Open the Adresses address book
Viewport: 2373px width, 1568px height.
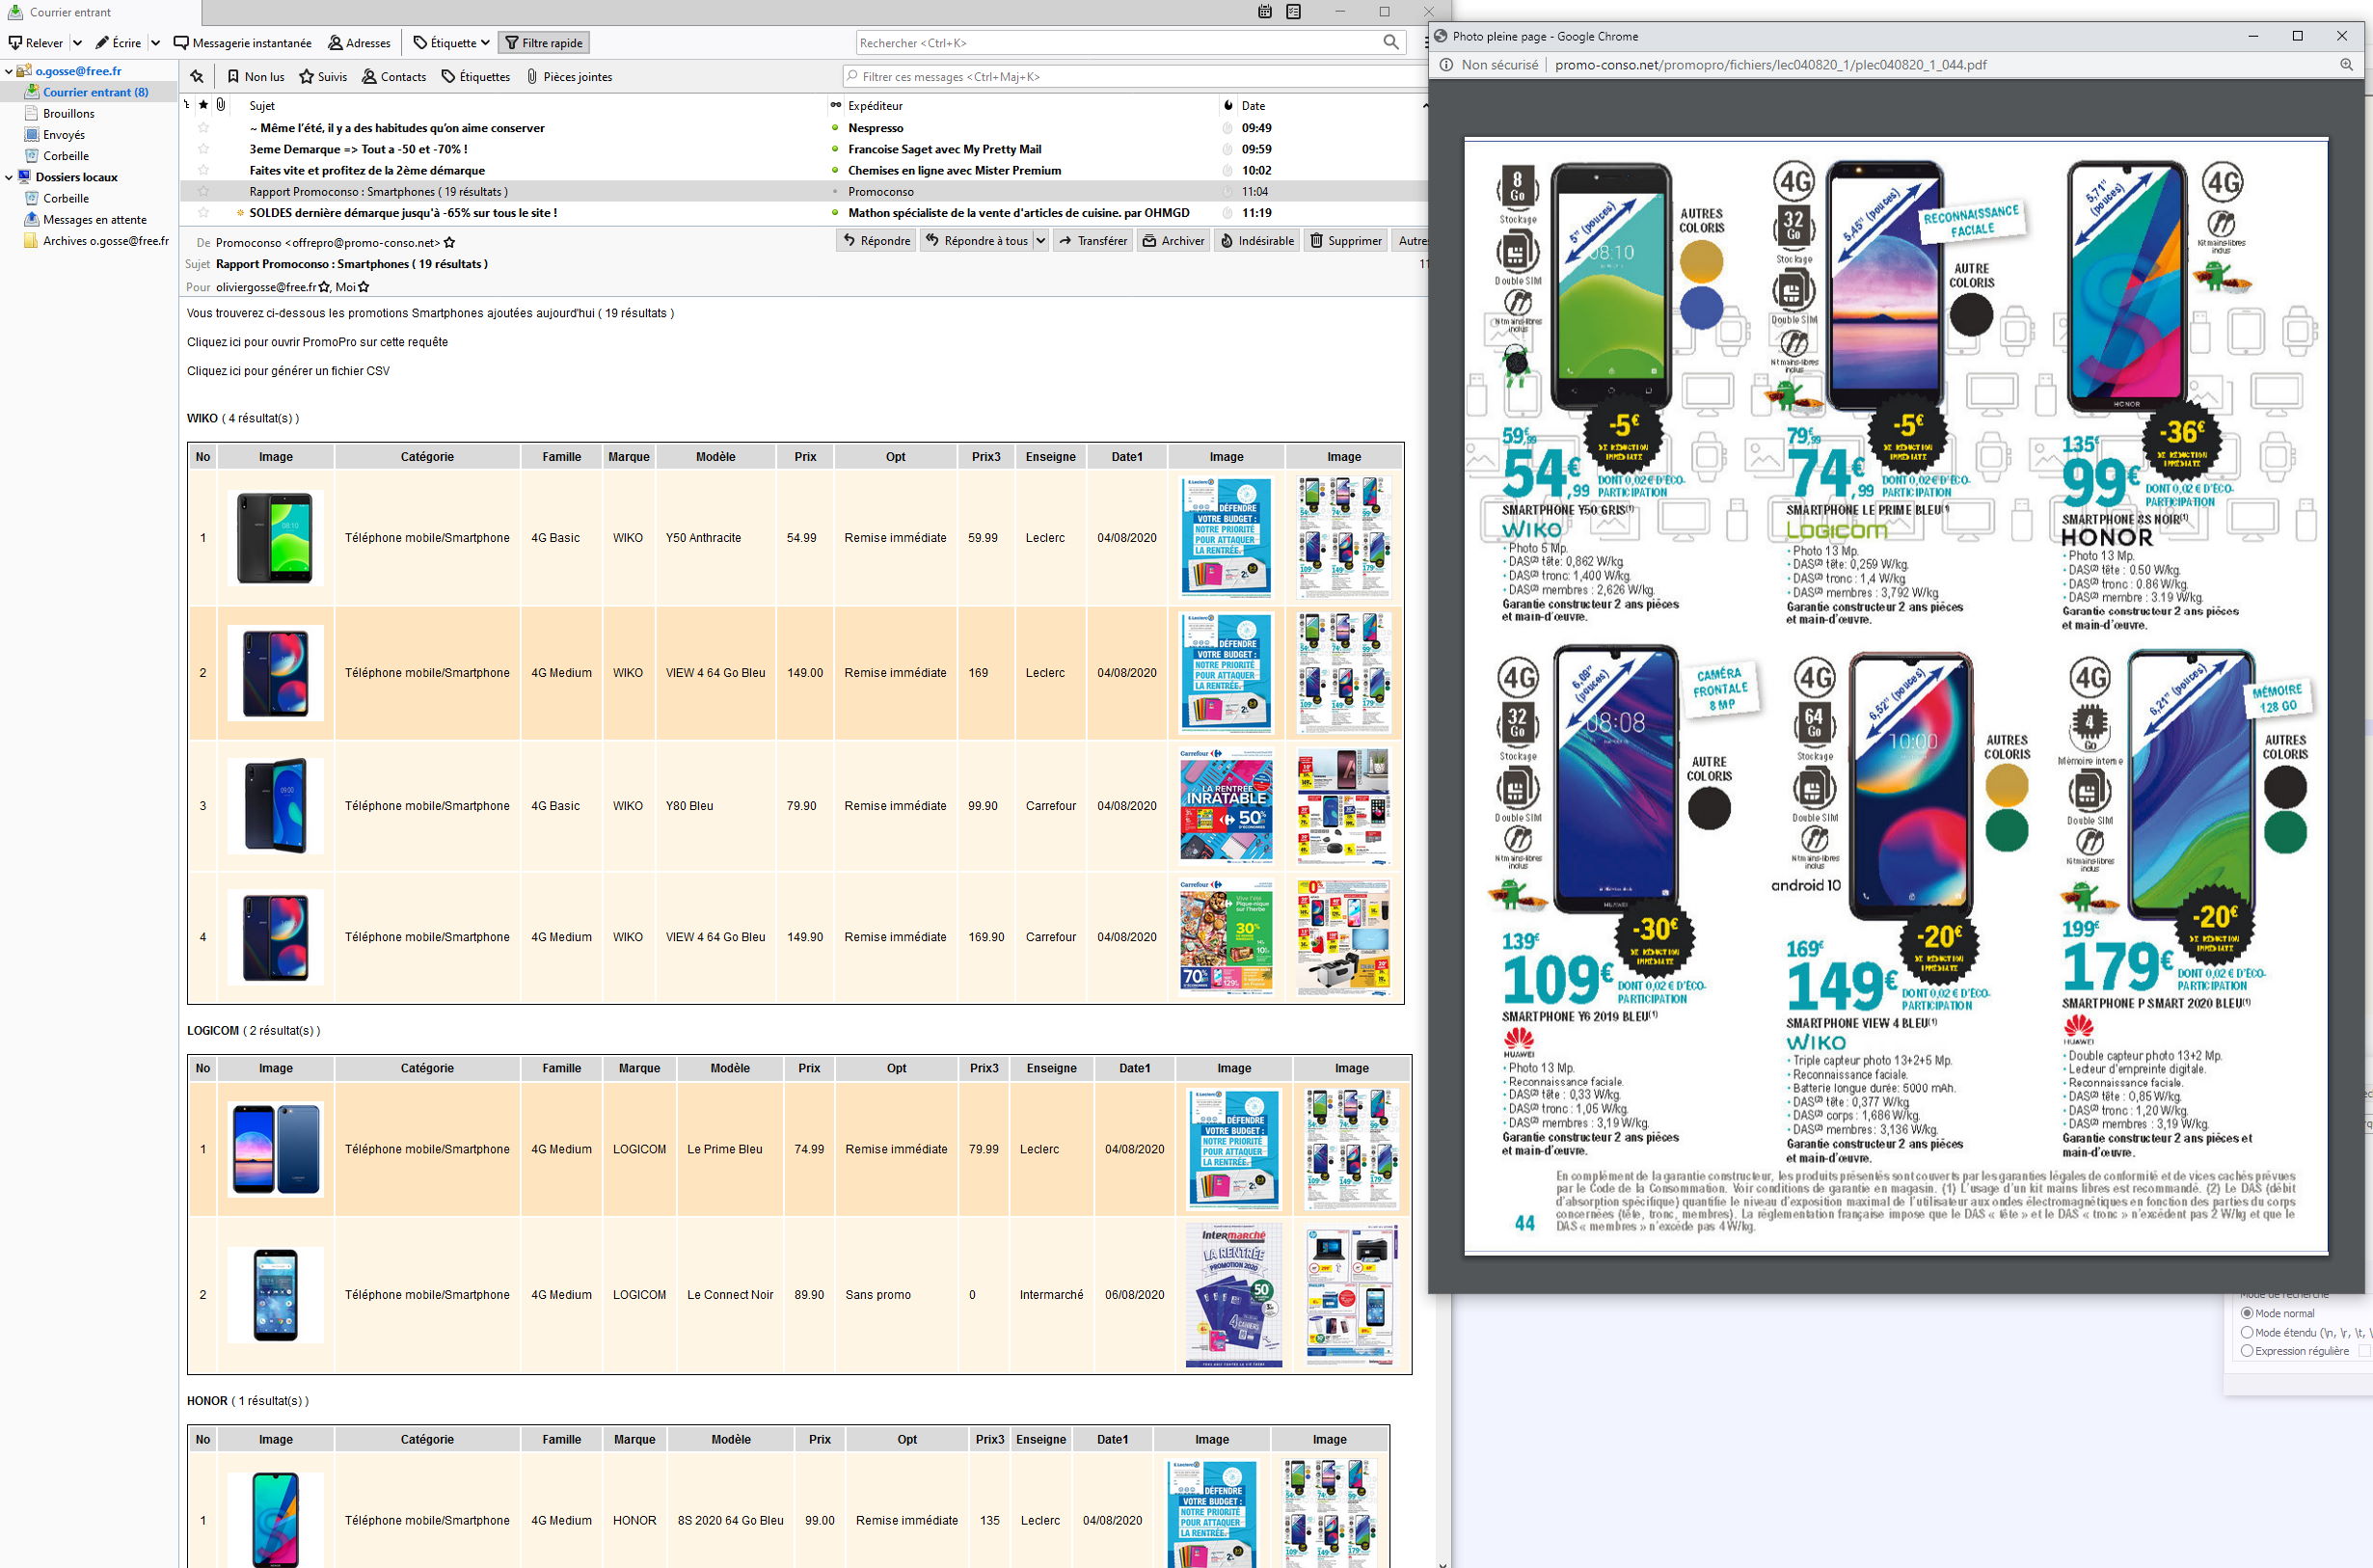coord(359,43)
